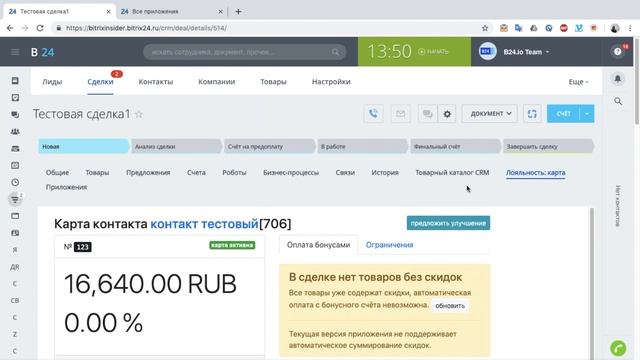
Task: Switch to the История tab
Action: coord(384,172)
